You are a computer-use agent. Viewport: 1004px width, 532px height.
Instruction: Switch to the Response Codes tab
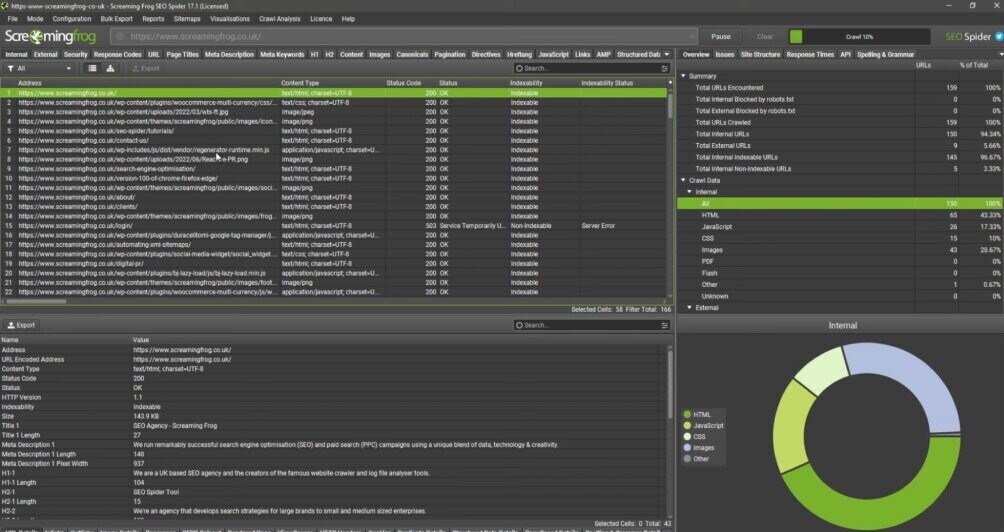(x=118, y=54)
